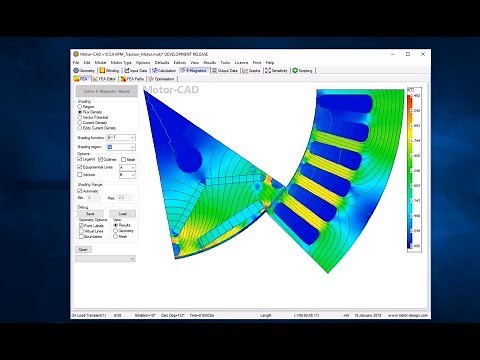
Task: Expand the dropdown below the Open button
Action: 105,259
